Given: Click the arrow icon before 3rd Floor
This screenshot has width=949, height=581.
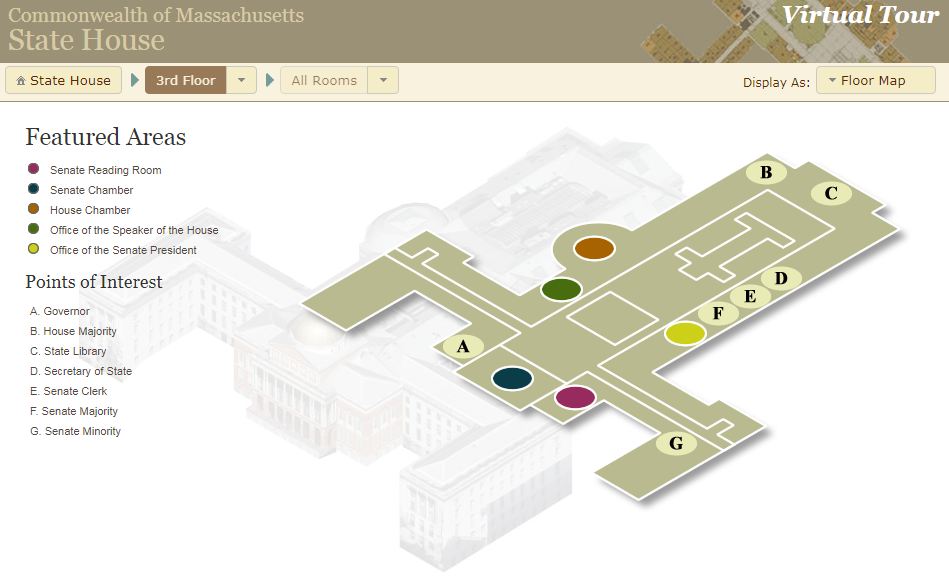Looking at the screenshot, I should pyautogui.click(x=135, y=80).
